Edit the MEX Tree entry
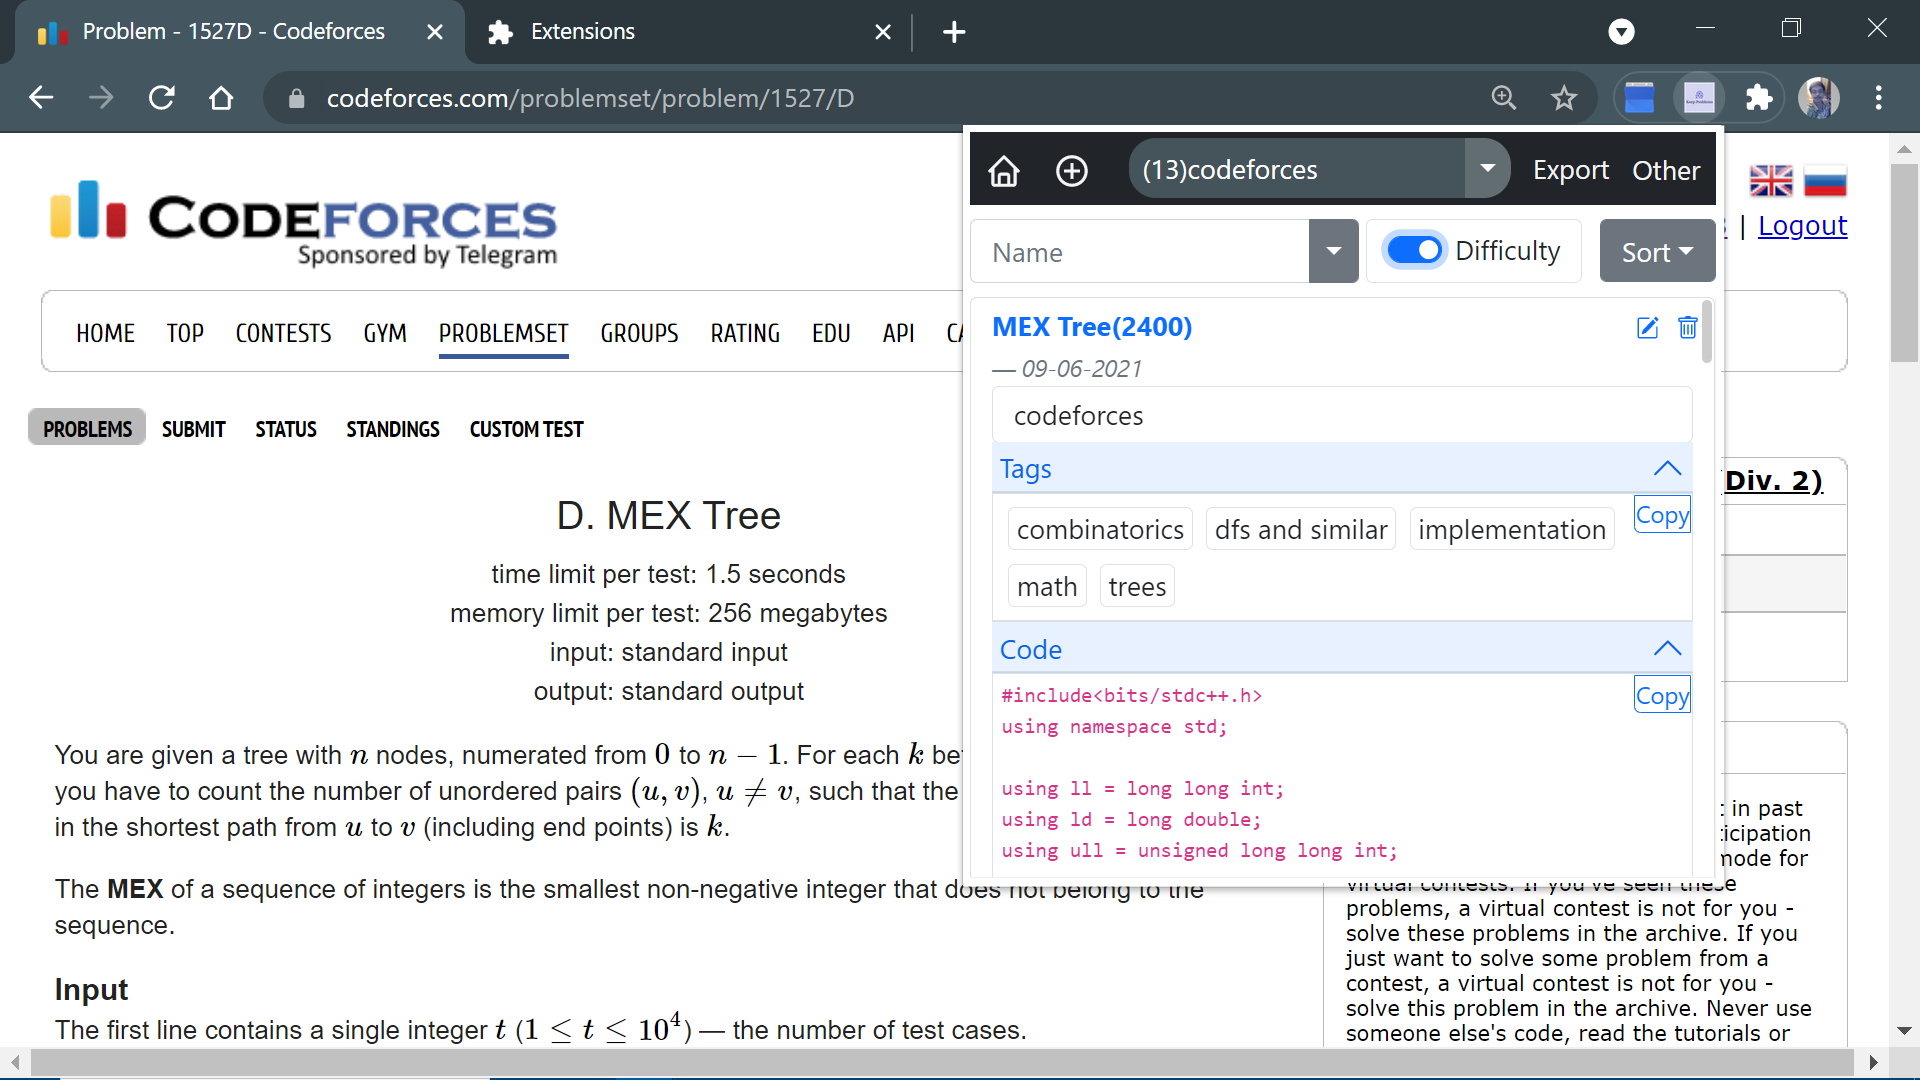The height and width of the screenshot is (1080, 1920). [1647, 328]
